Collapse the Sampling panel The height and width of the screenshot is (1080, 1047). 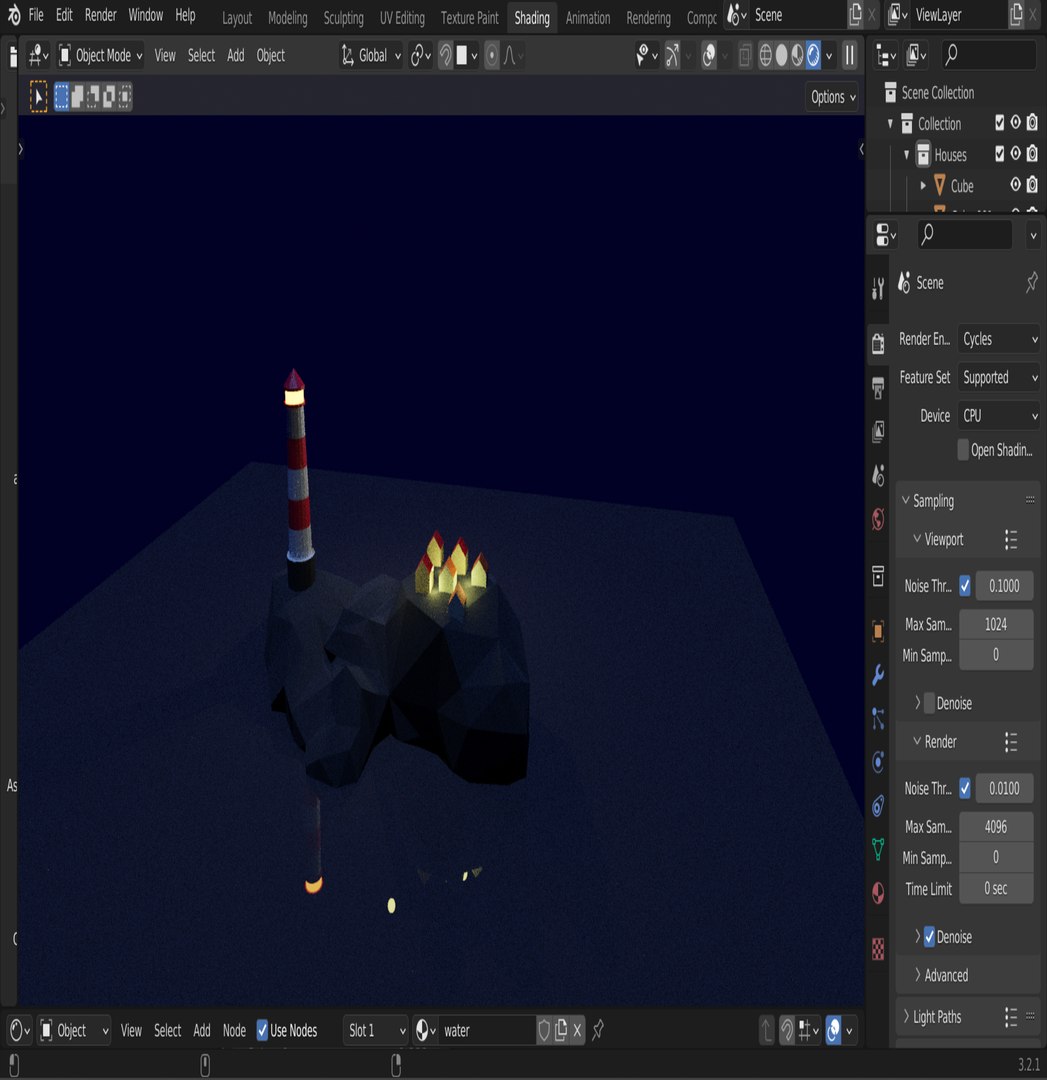coord(933,501)
